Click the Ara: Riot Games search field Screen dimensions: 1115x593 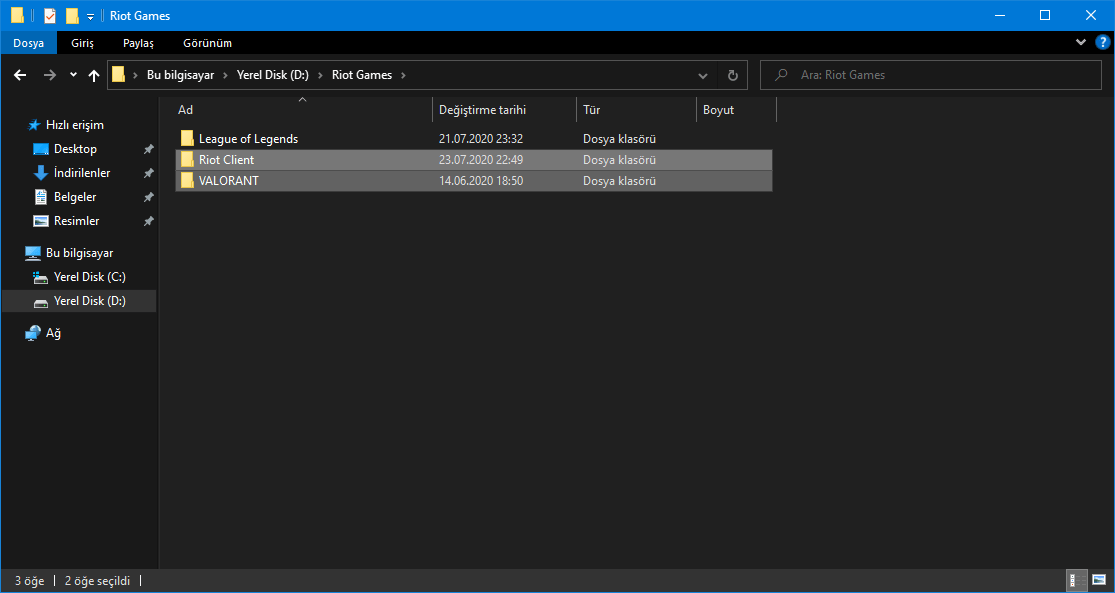(929, 75)
